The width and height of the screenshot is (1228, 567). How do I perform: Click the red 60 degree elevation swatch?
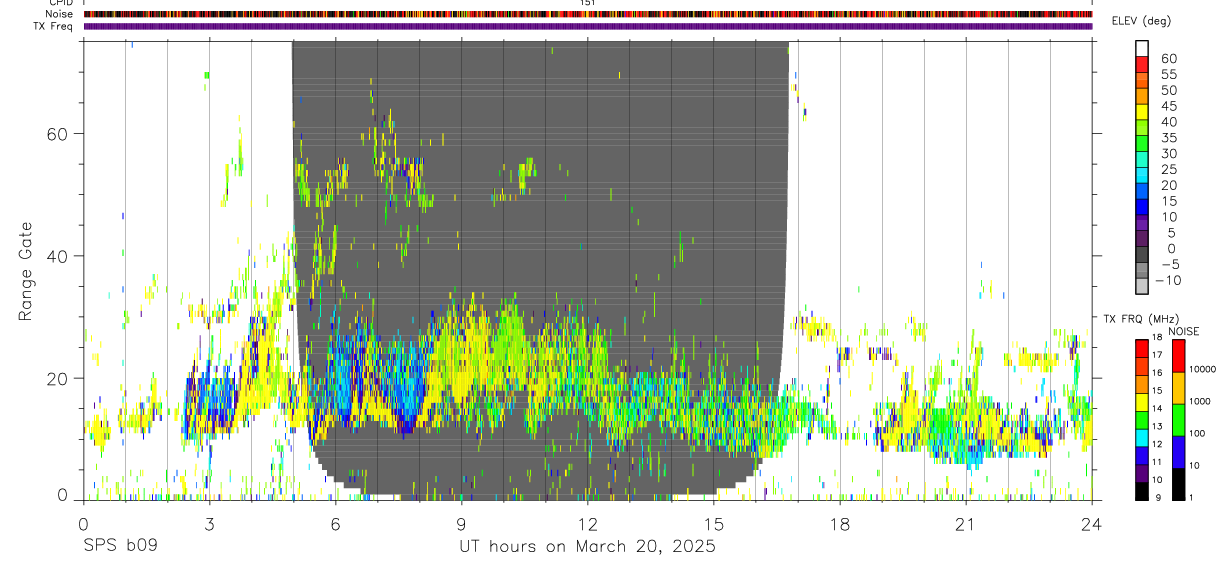tap(1142, 64)
